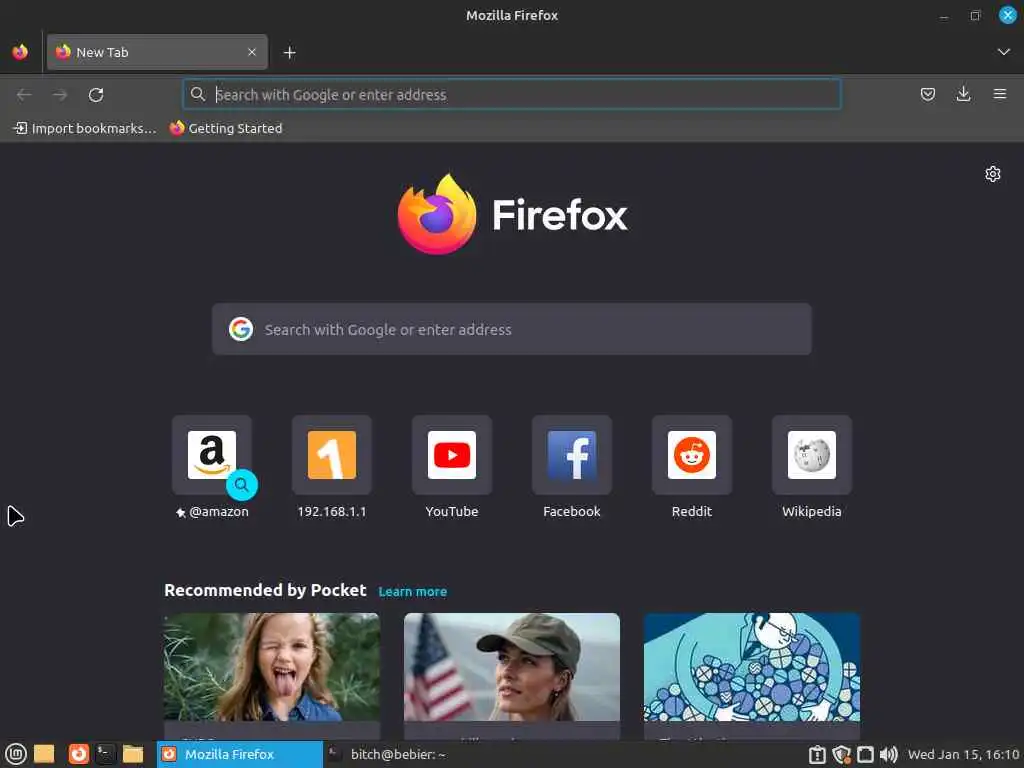This screenshot has height=768, width=1024.
Task: Expand the list all tabs chevron
Action: tap(1003, 52)
